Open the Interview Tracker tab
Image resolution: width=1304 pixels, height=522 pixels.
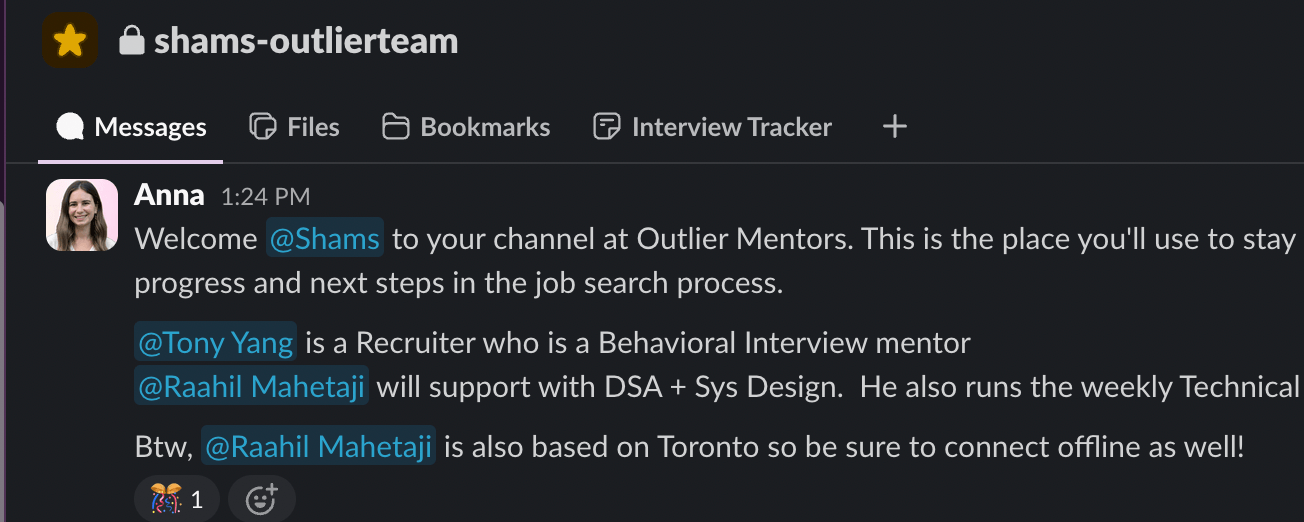click(x=712, y=128)
